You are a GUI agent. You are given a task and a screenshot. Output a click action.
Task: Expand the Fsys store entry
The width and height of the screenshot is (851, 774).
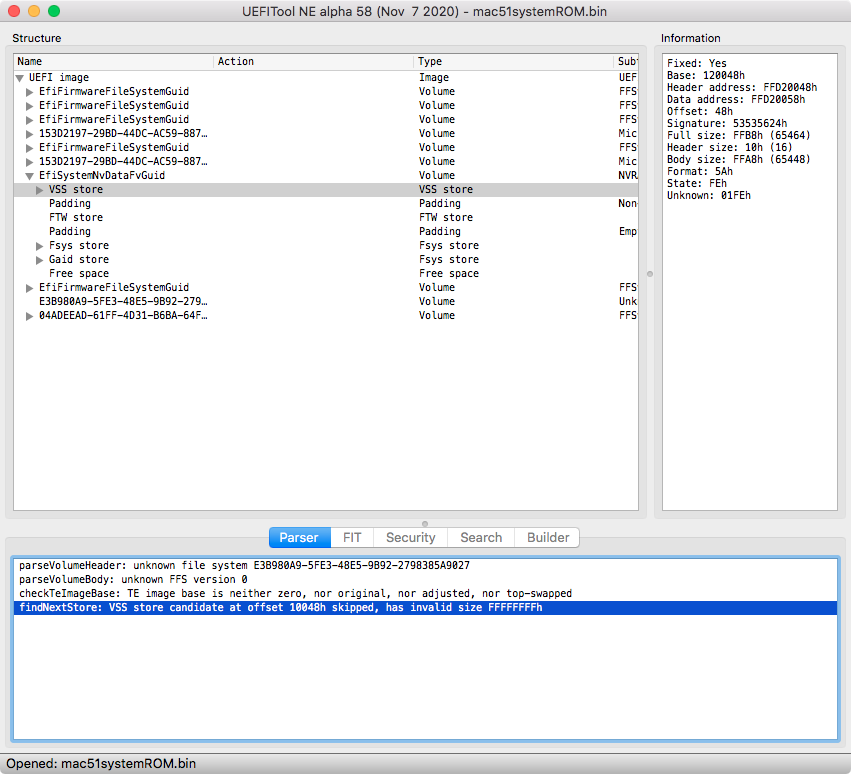[40, 246]
